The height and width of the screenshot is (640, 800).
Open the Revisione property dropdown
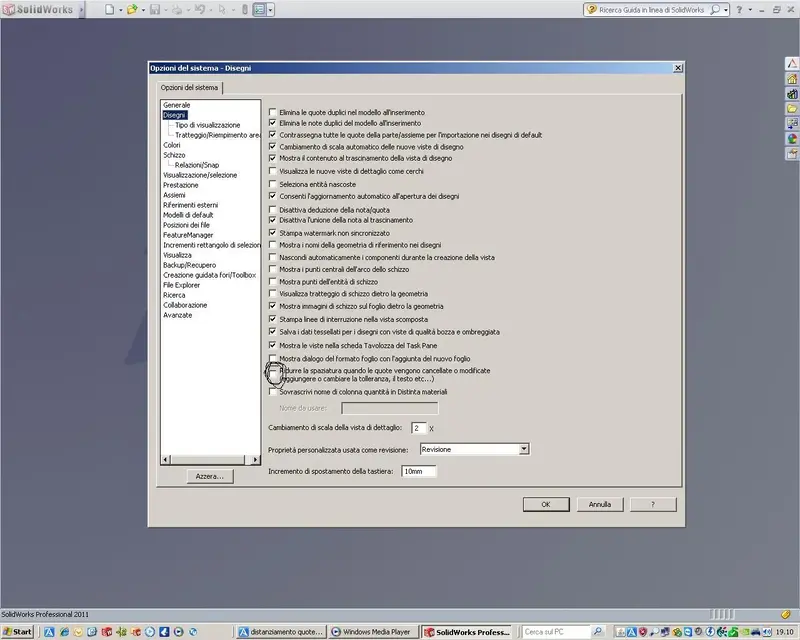pyautogui.click(x=523, y=449)
